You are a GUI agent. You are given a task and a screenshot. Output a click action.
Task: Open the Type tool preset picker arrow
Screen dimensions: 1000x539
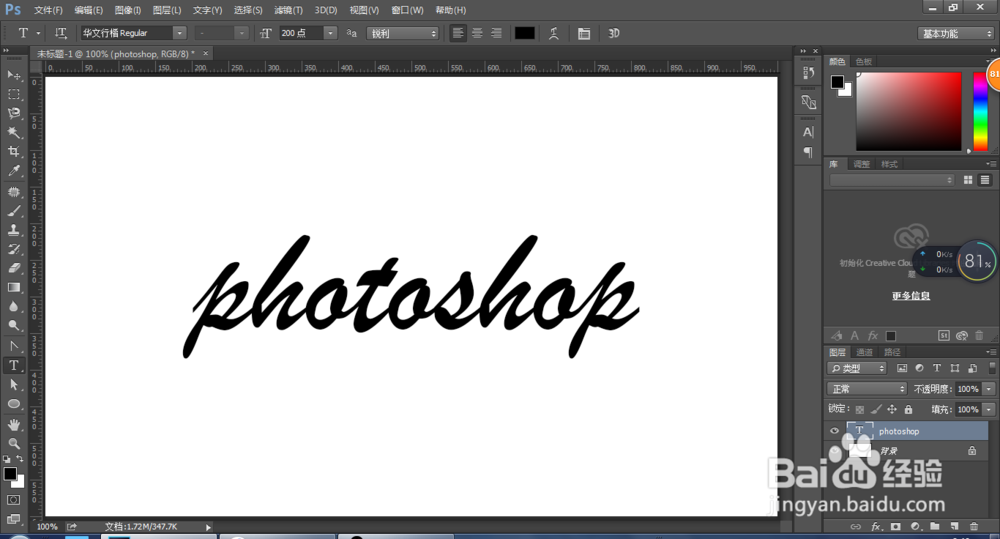tap(38, 33)
